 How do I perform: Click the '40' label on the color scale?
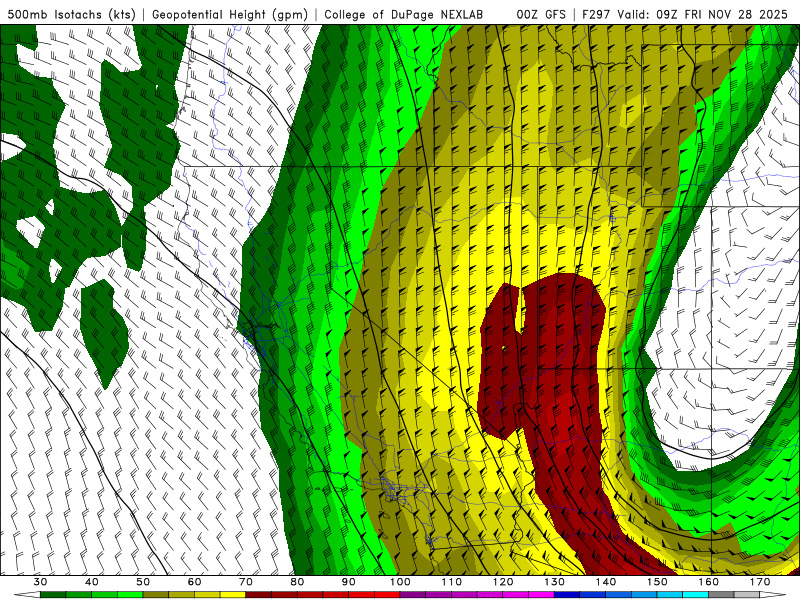(92, 582)
